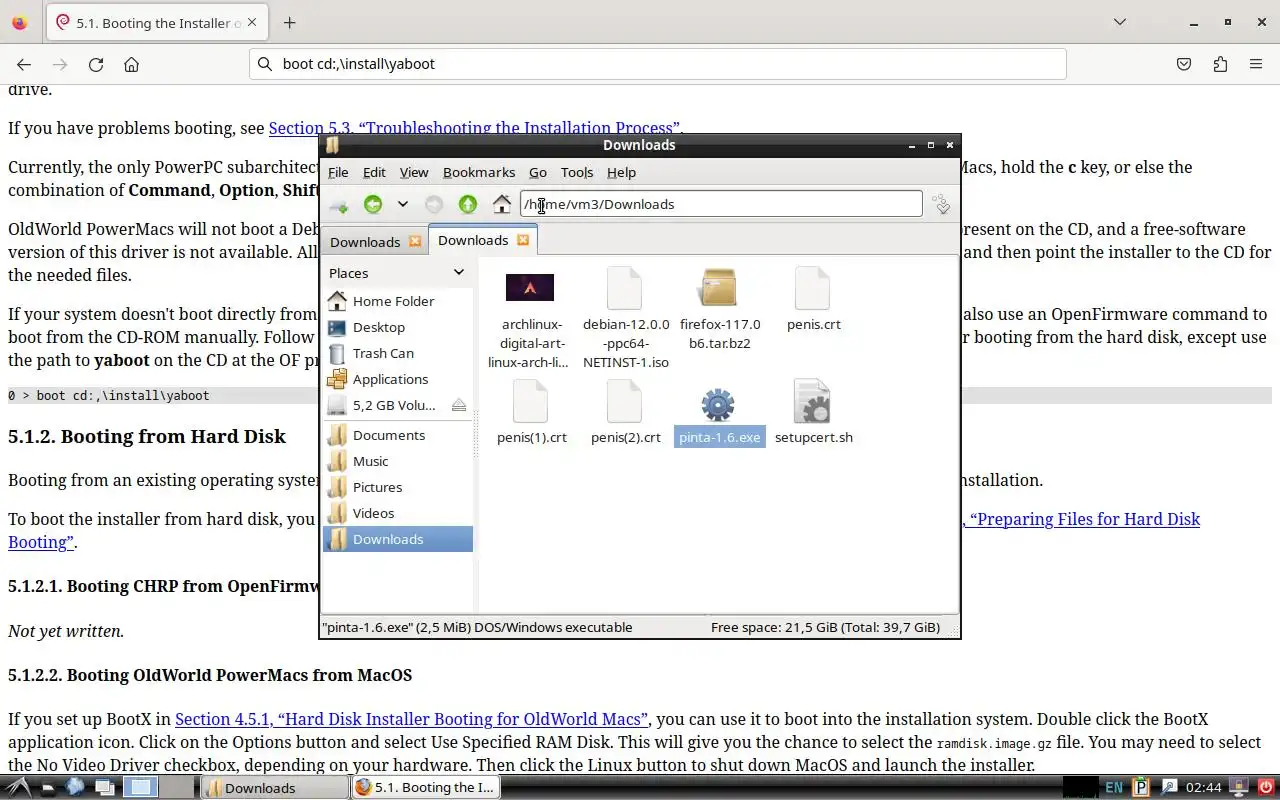Switch to the first inactive Downloads tab
Image resolution: width=1280 pixels, height=800 pixels.
click(365, 242)
